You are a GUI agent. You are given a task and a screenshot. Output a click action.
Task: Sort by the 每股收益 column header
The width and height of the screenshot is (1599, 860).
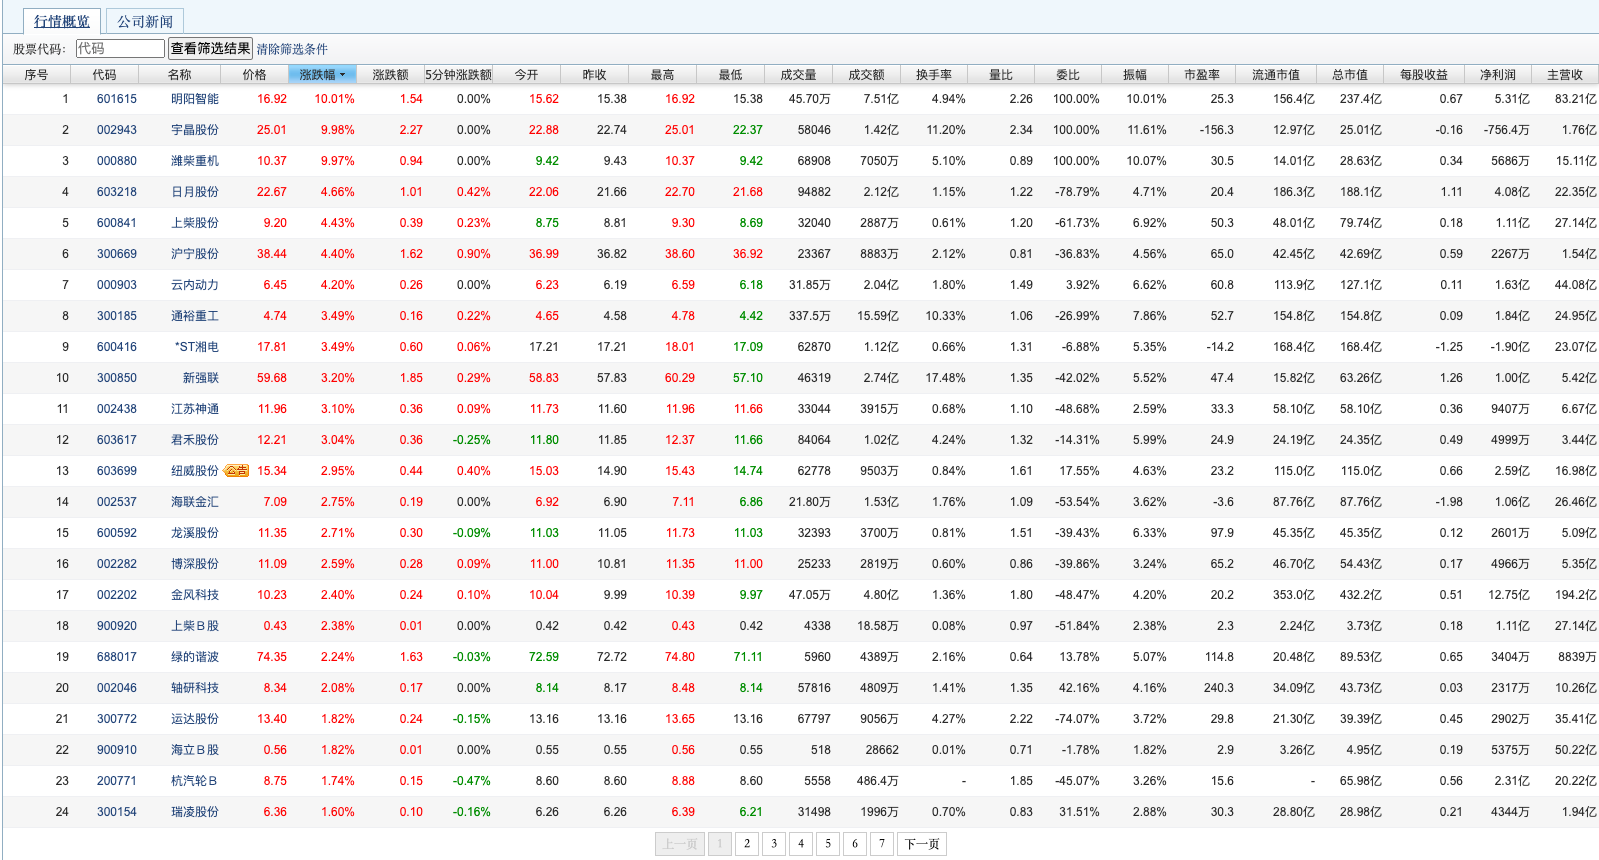click(1424, 75)
